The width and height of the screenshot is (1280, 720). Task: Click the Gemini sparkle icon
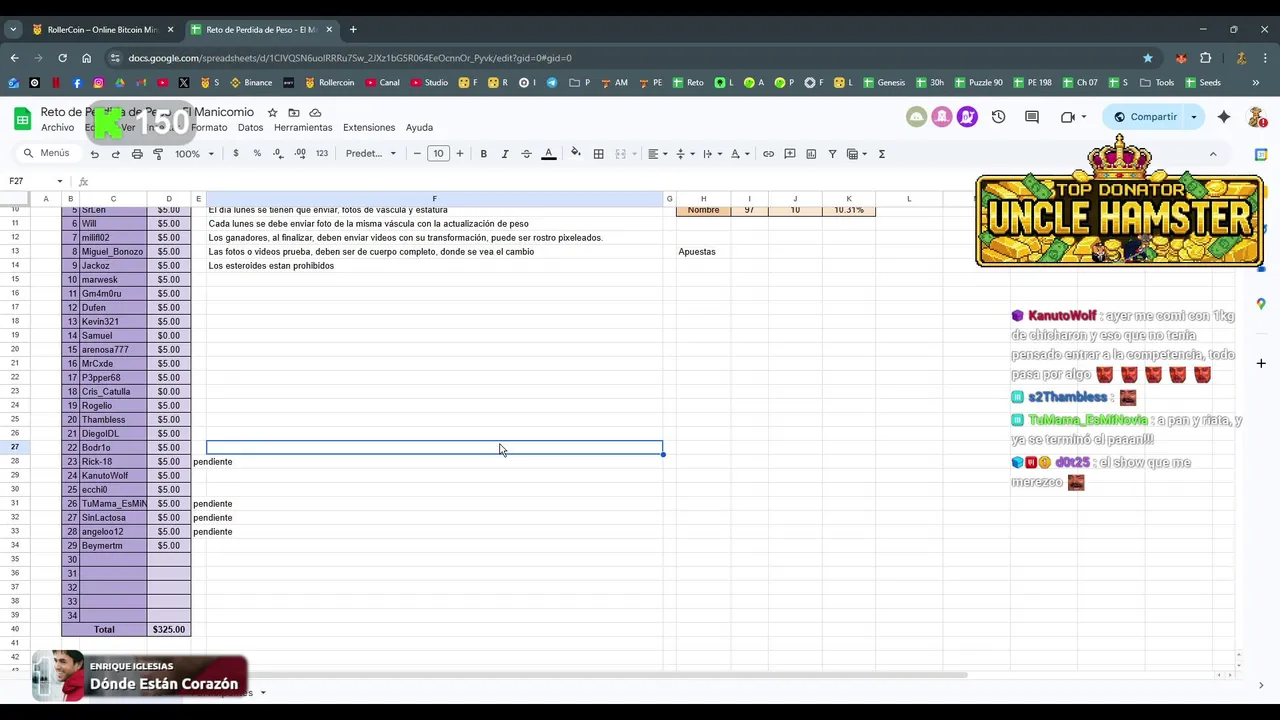click(1224, 117)
